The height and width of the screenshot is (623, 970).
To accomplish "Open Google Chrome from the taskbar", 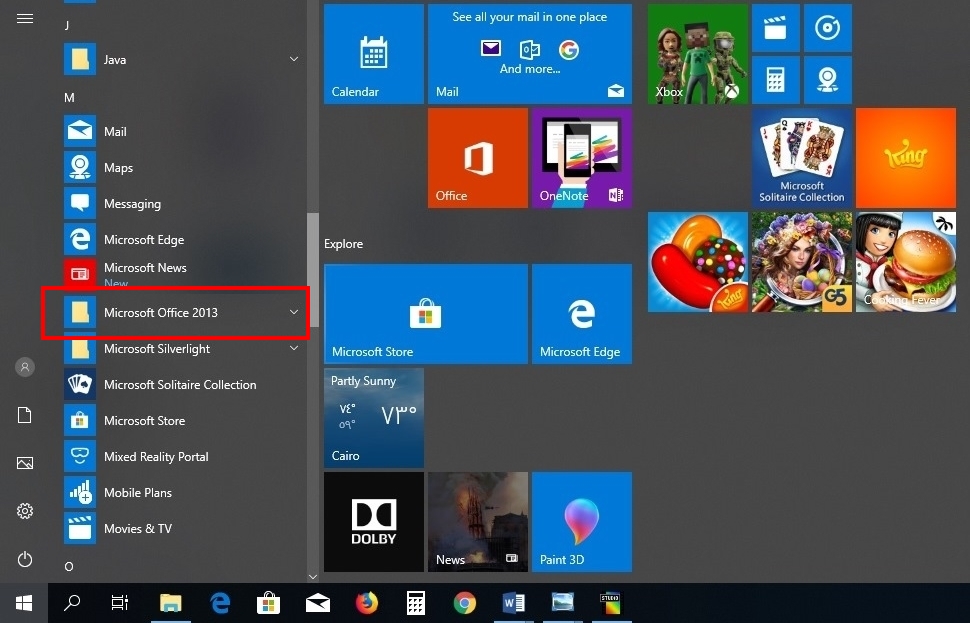I will (465, 603).
